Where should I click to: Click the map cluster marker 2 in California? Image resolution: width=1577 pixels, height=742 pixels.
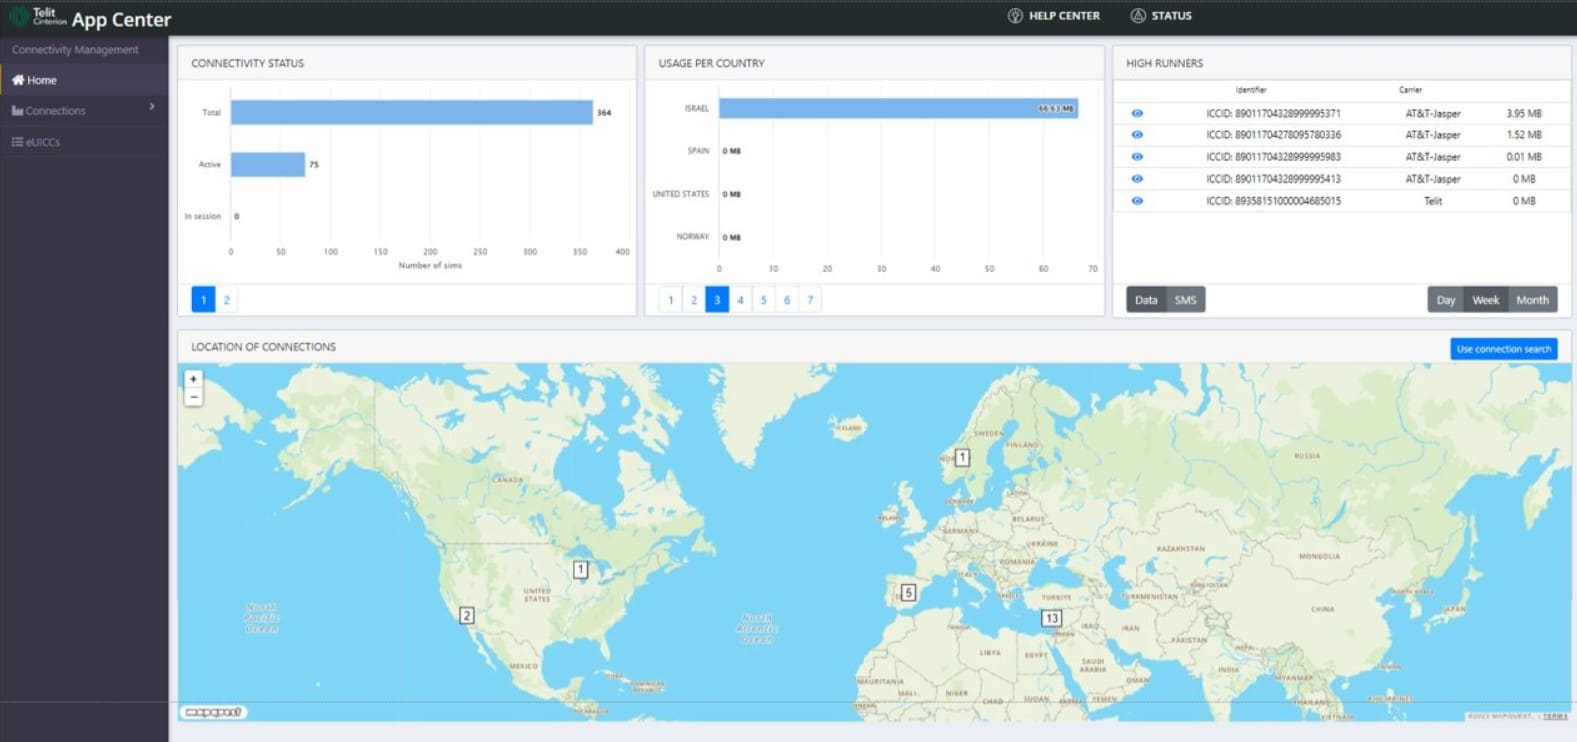click(x=466, y=616)
